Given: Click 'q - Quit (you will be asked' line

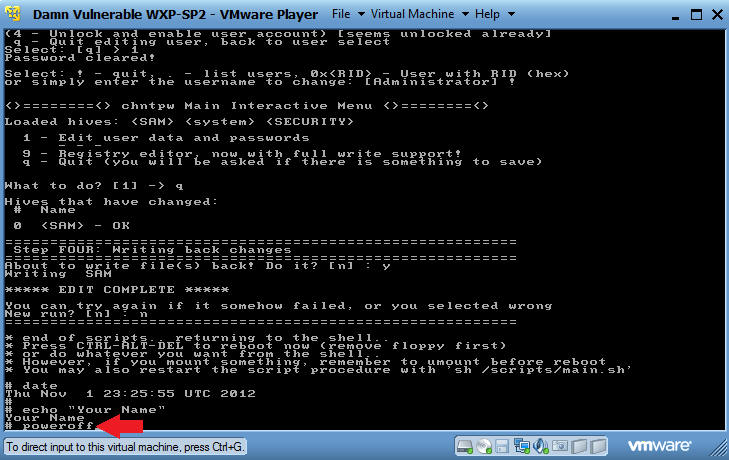Looking at the screenshot, I should [282, 162].
